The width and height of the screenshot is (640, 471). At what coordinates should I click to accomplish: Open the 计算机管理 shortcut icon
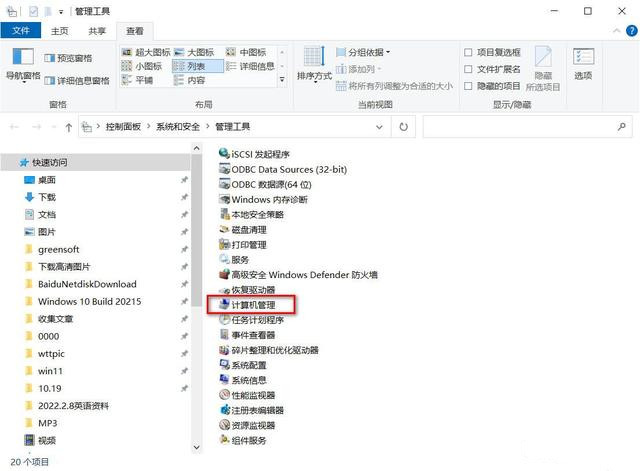(x=224, y=304)
